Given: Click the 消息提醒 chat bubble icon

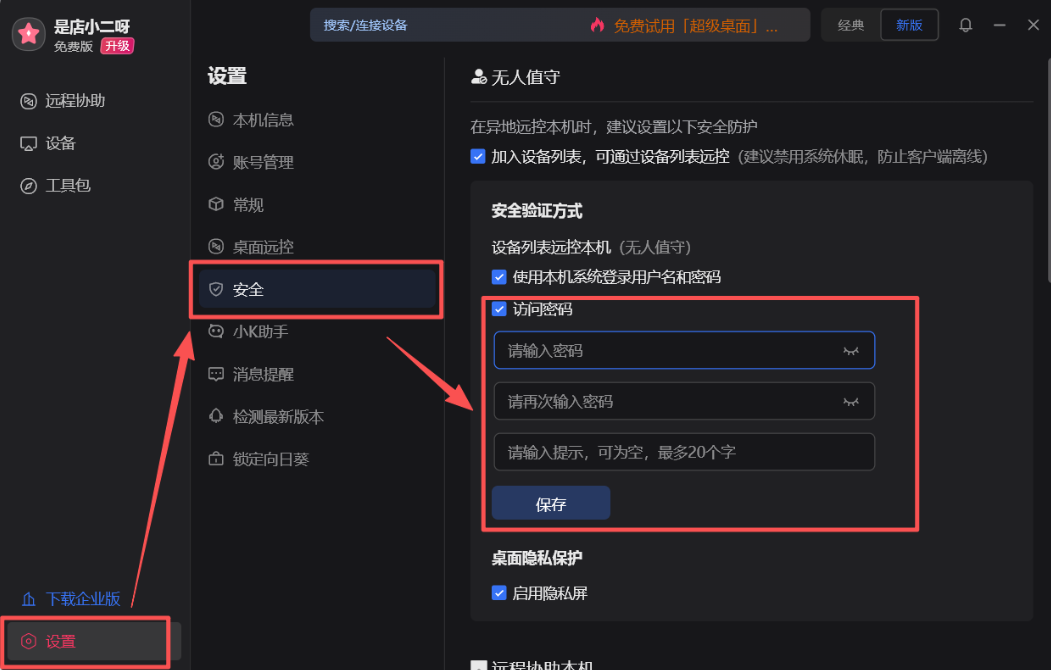Looking at the screenshot, I should coord(216,374).
